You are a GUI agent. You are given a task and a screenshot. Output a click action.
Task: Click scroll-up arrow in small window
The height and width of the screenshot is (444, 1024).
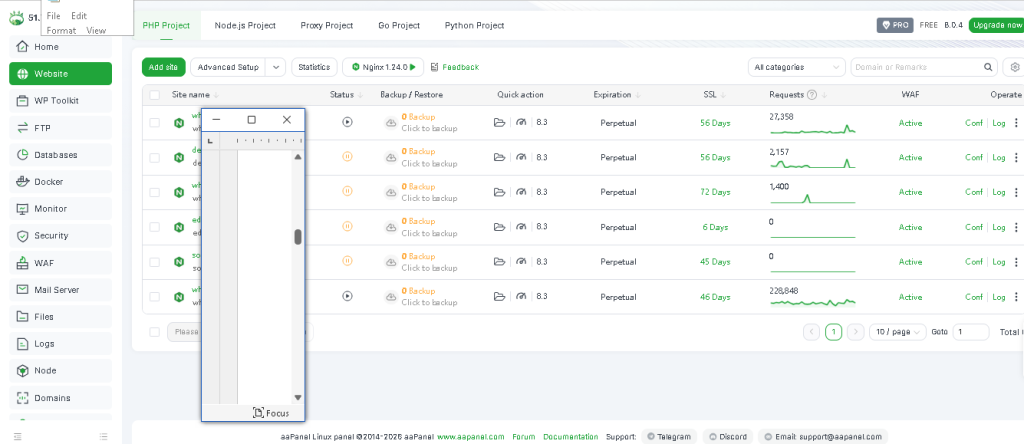click(x=298, y=157)
